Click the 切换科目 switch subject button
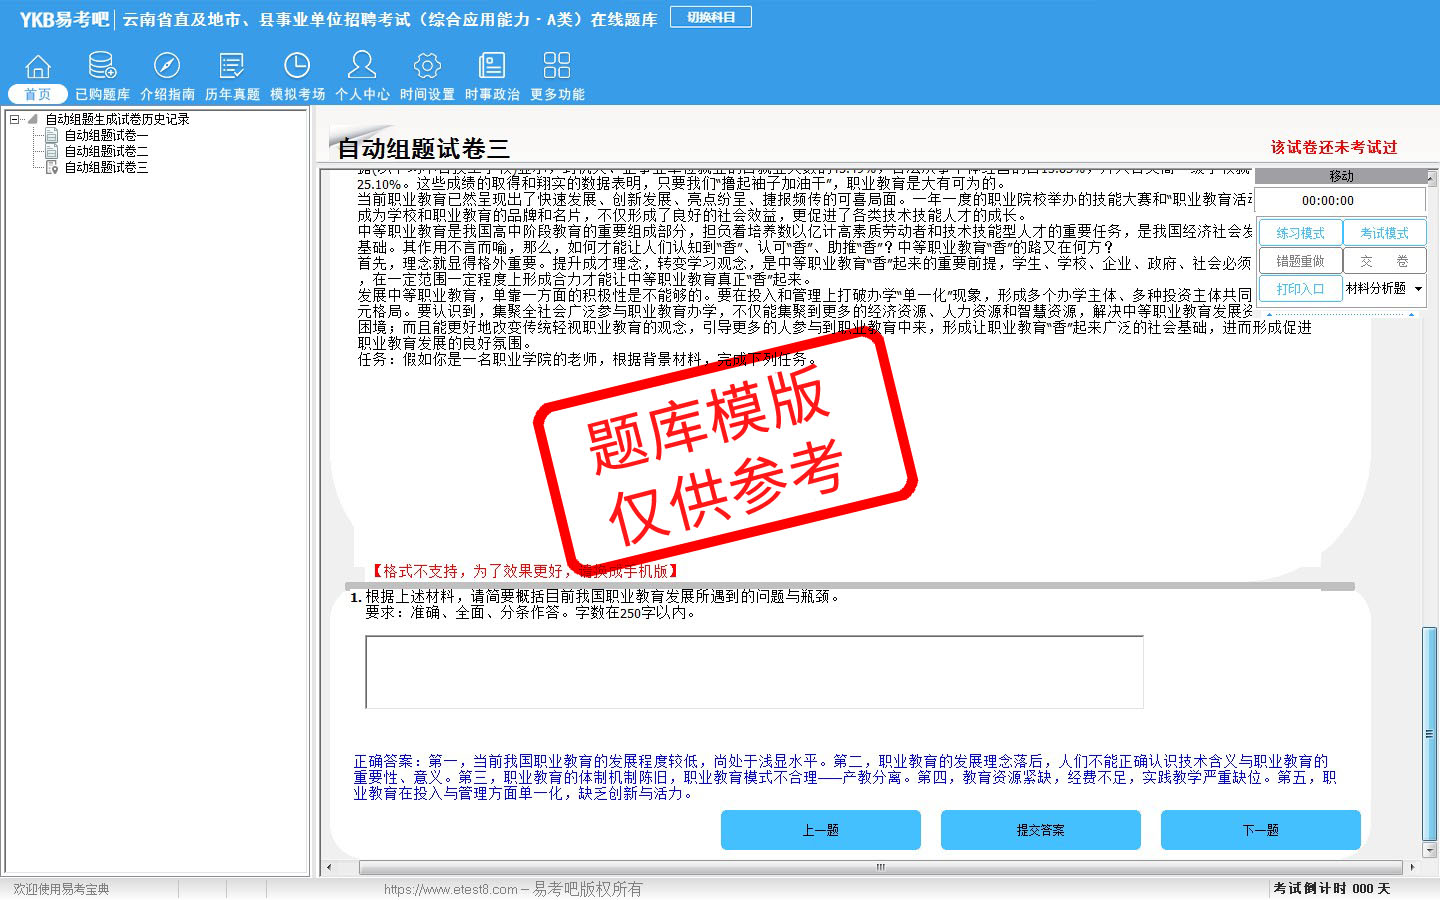The width and height of the screenshot is (1440, 900). coord(711,17)
